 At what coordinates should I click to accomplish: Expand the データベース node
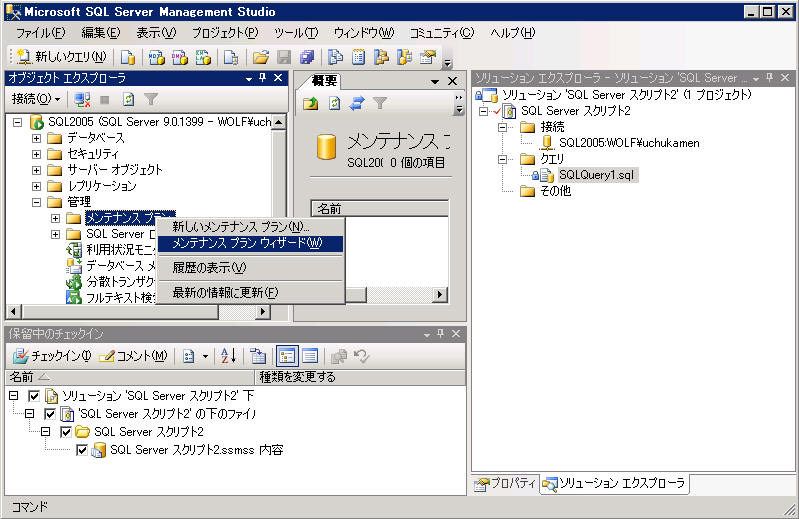click(x=36, y=138)
